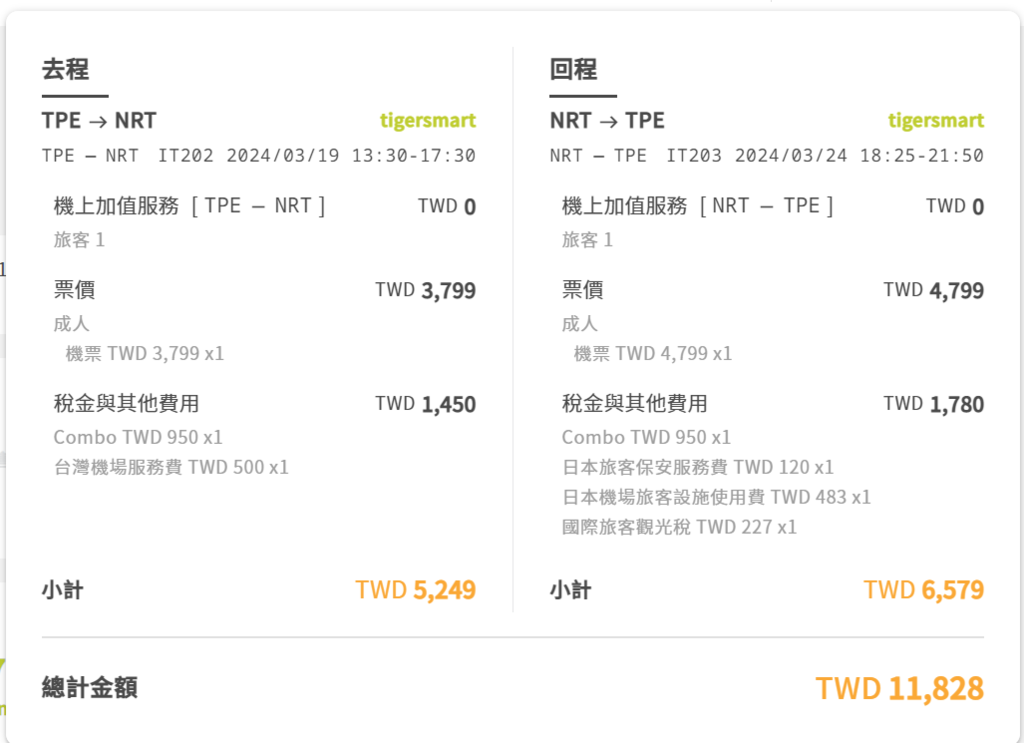Click the 台灣機場服務費 TWD 500 line
This screenshot has height=743, width=1024.
coord(171,467)
